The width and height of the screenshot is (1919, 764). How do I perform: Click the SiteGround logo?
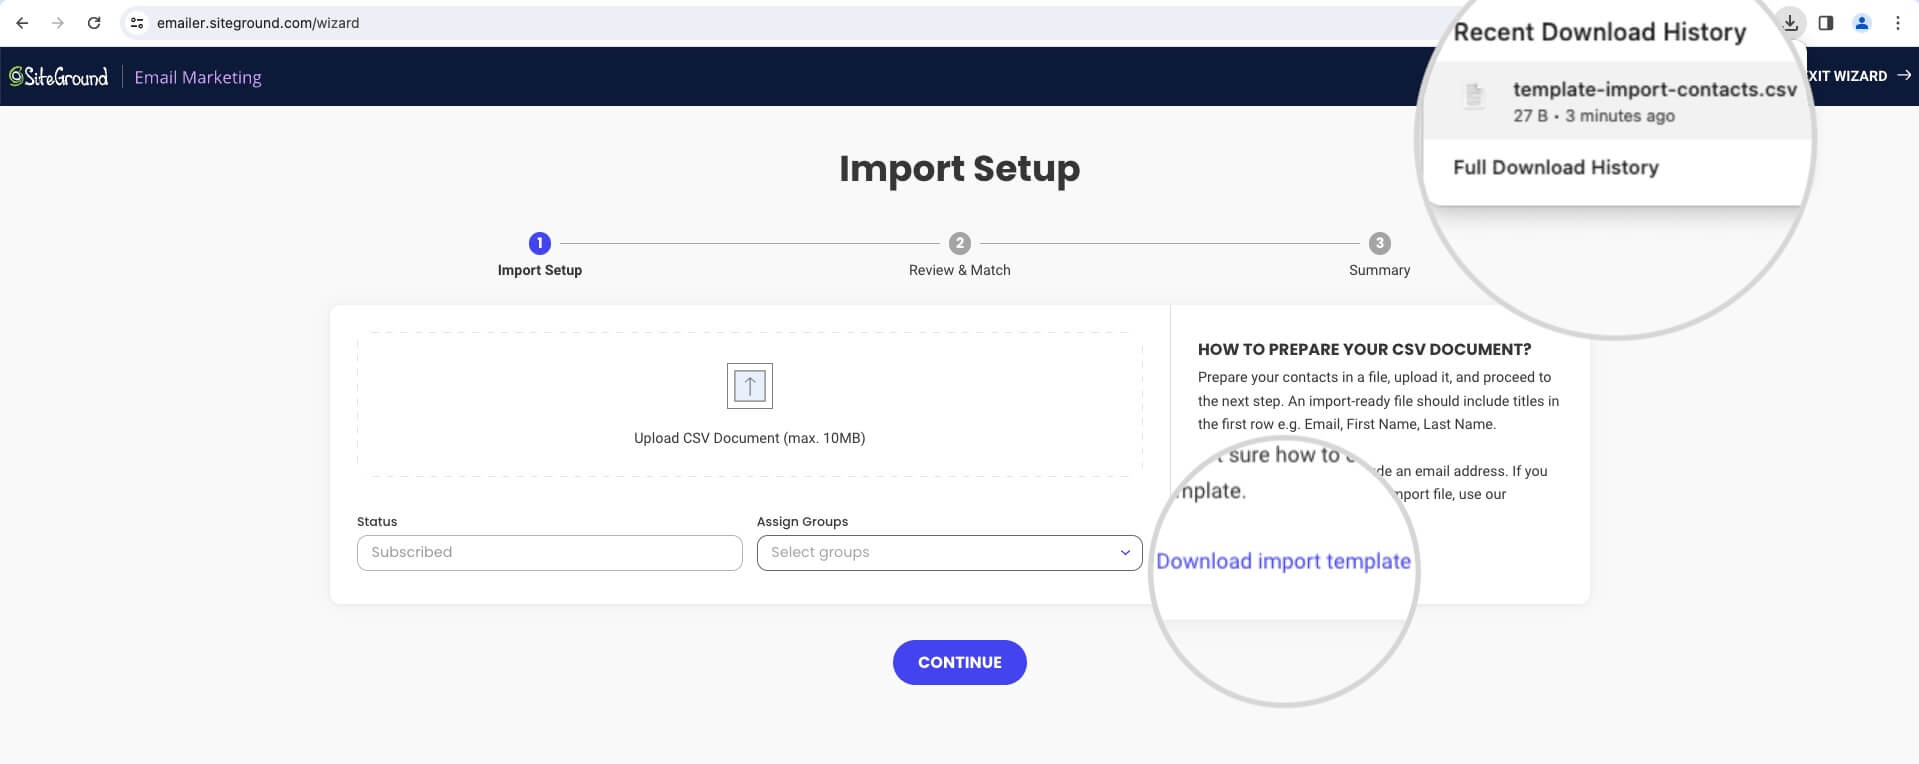tap(58, 77)
